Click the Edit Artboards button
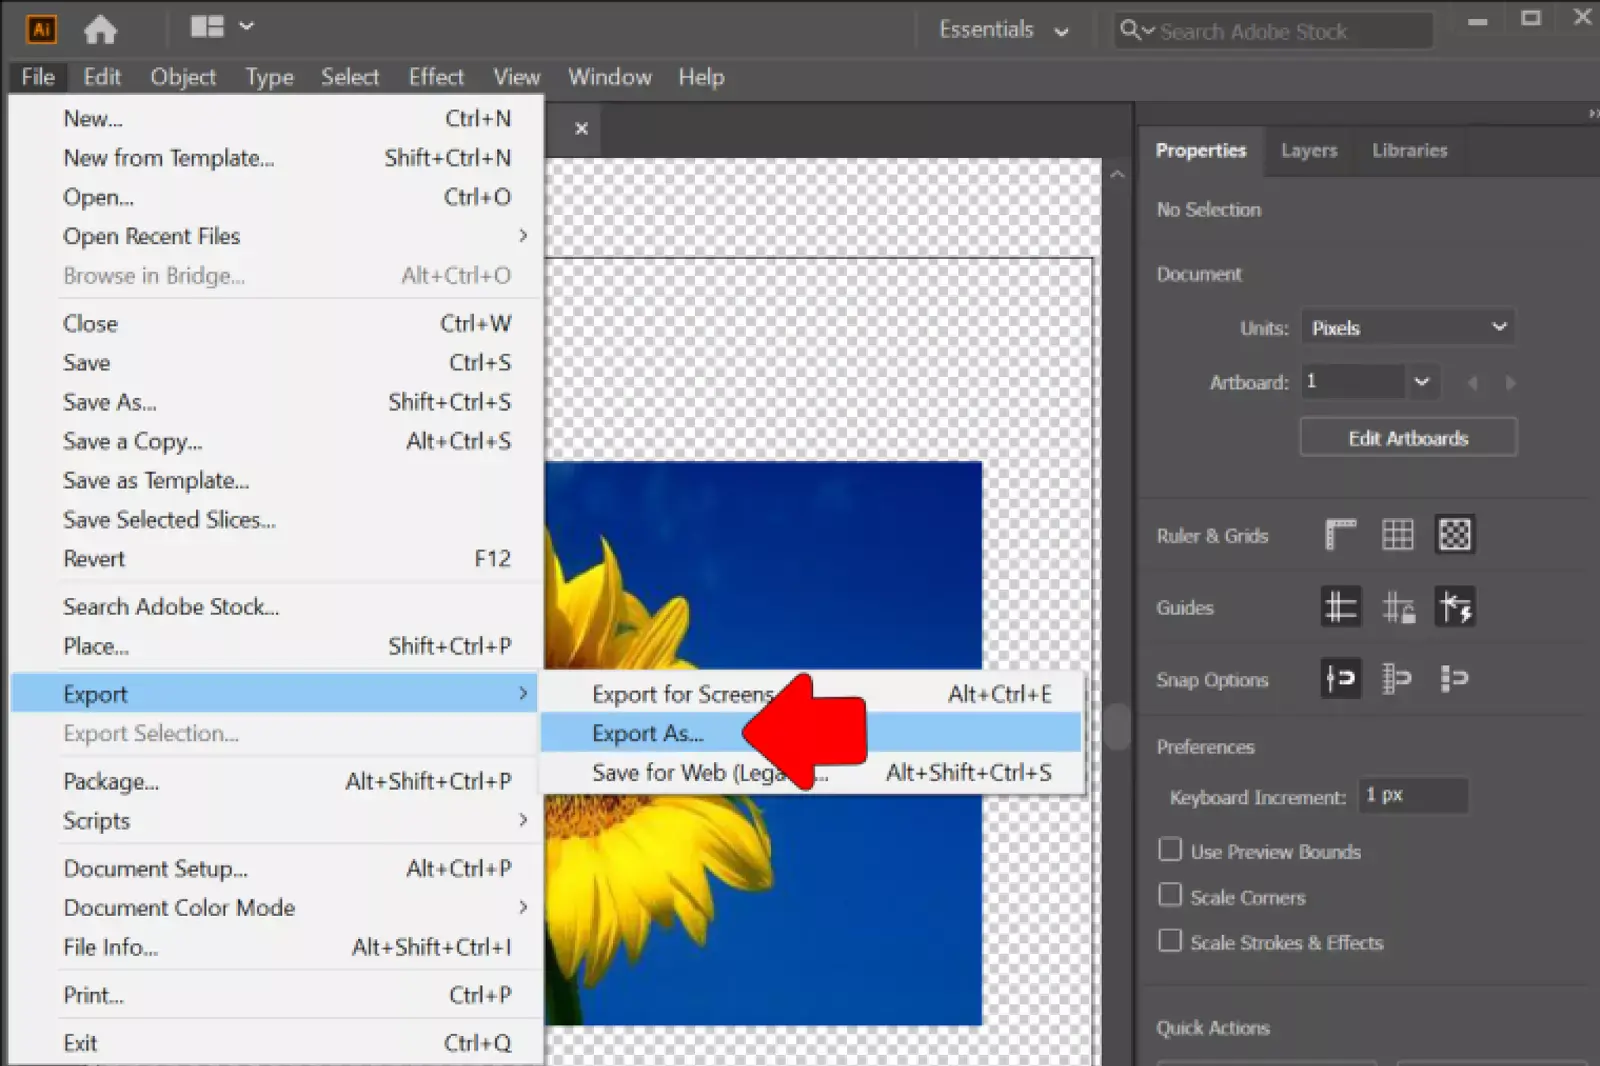Viewport: 1600px width, 1066px height. tap(1408, 438)
